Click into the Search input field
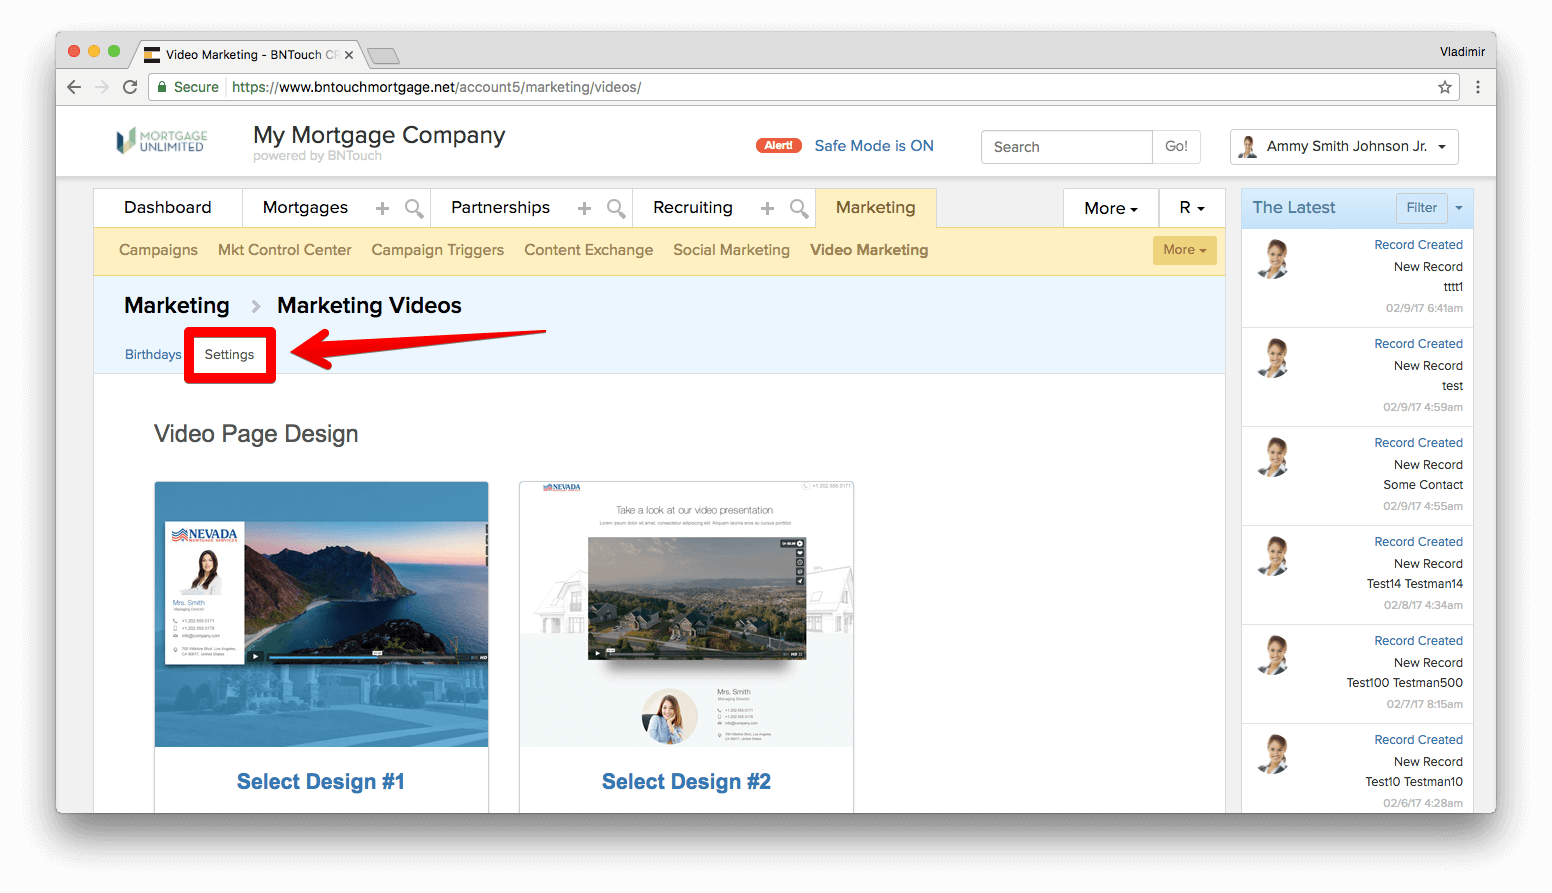This screenshot has width=1552, height=893. point(1066,147)
